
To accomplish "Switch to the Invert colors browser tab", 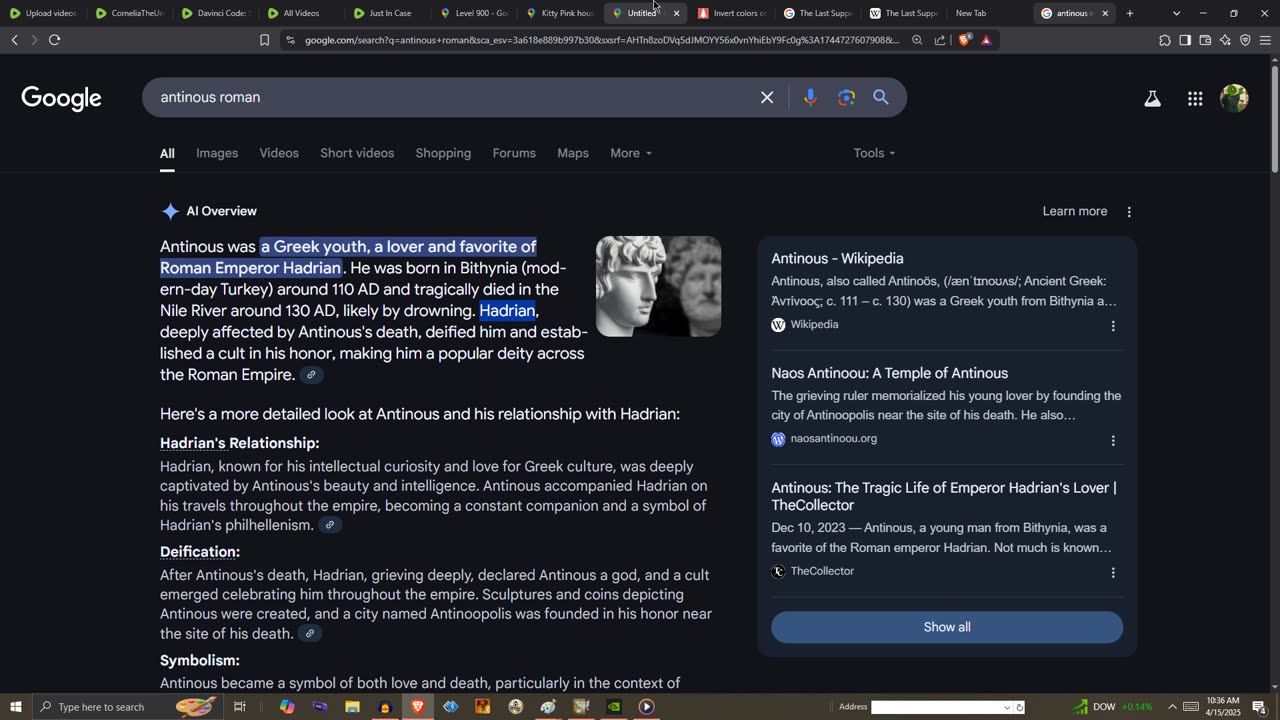I will click(730, 13).
